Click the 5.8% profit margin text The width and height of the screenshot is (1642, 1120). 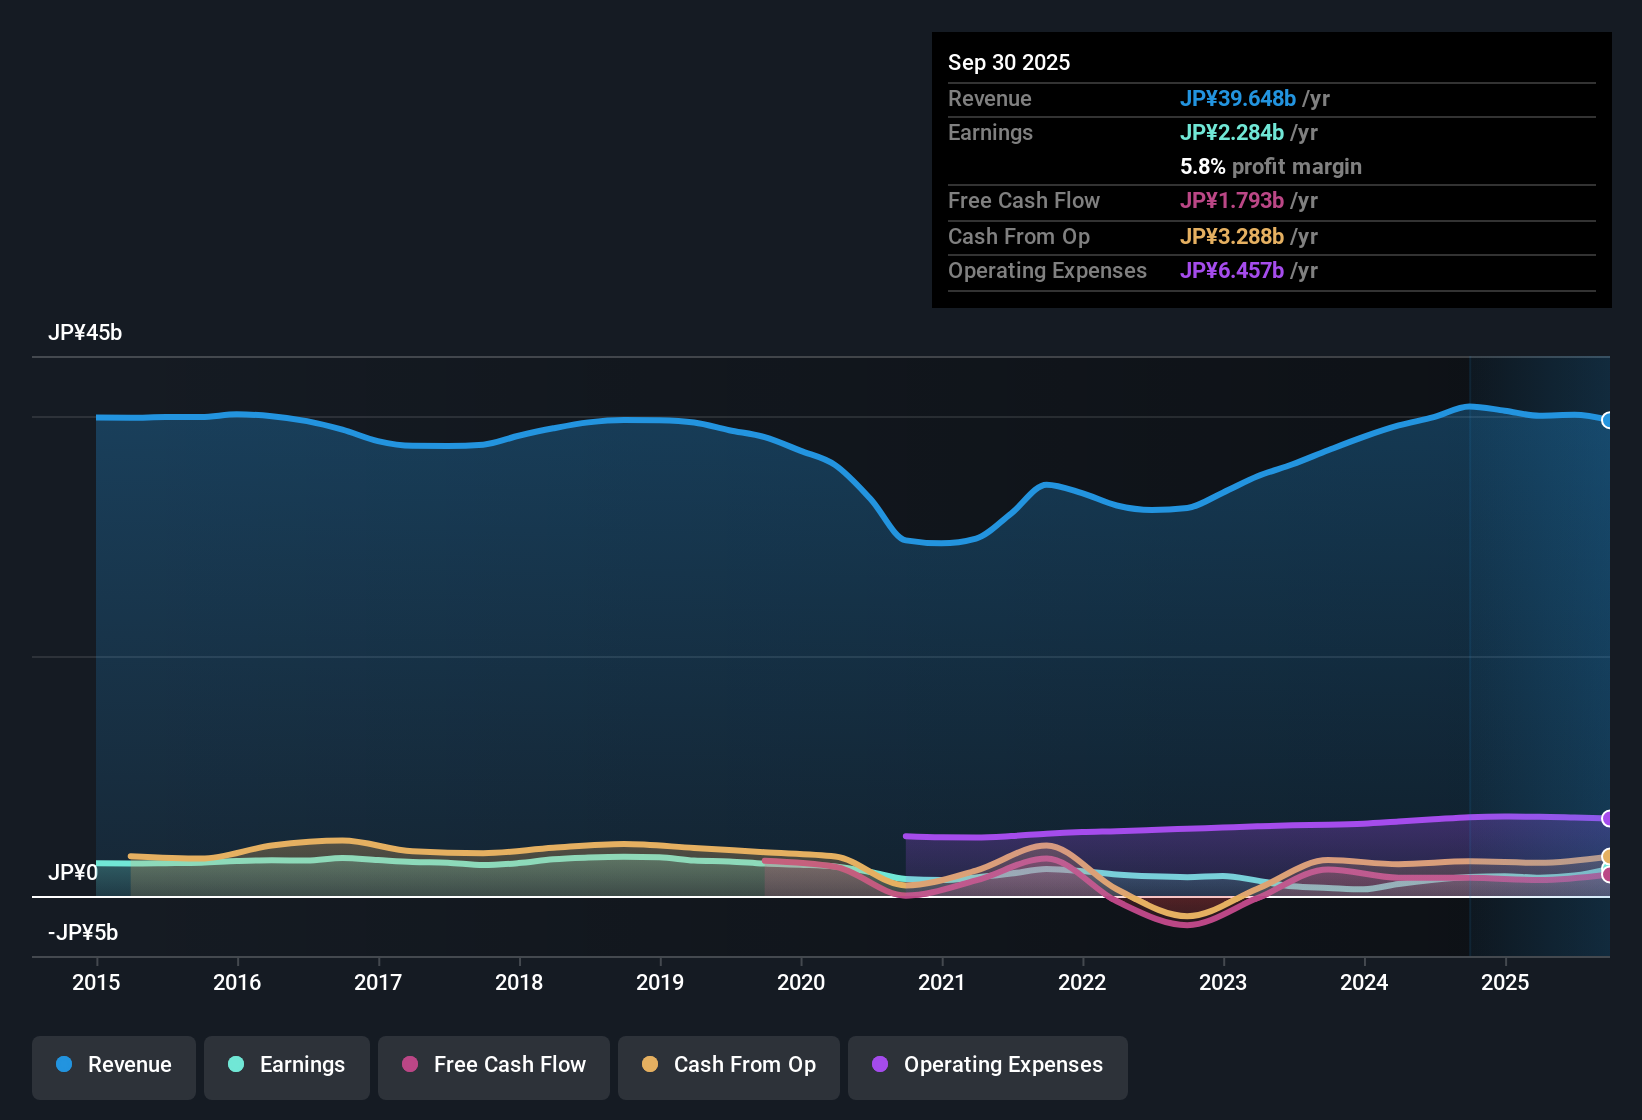pos(1270,166)
